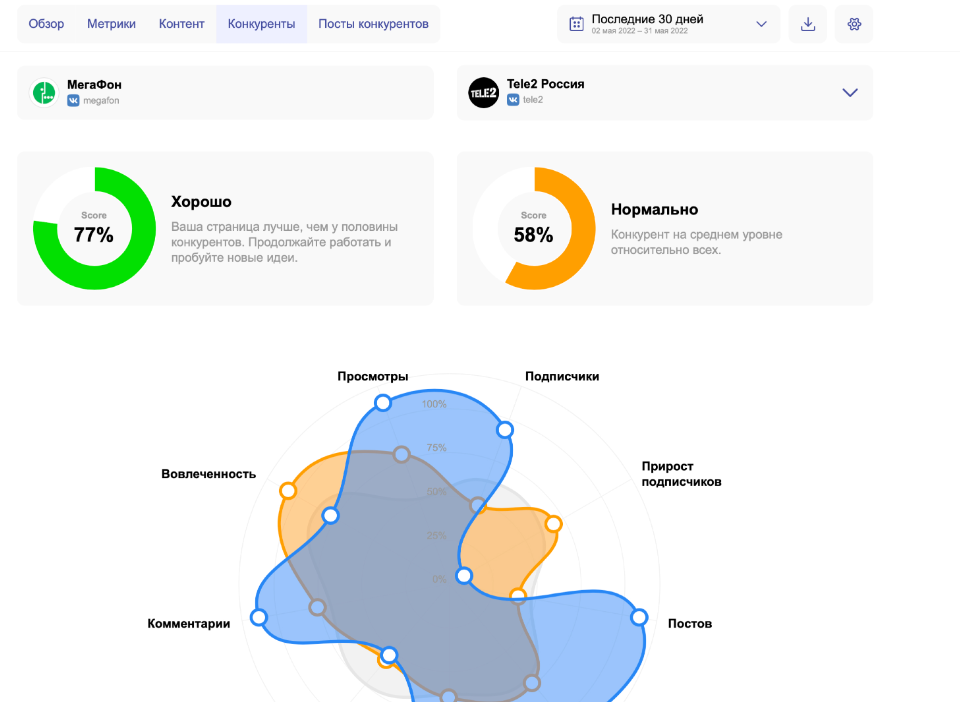This screenshot has width=960, height=702.
Task: Switch to the Метрики tab
Action: 111,24
